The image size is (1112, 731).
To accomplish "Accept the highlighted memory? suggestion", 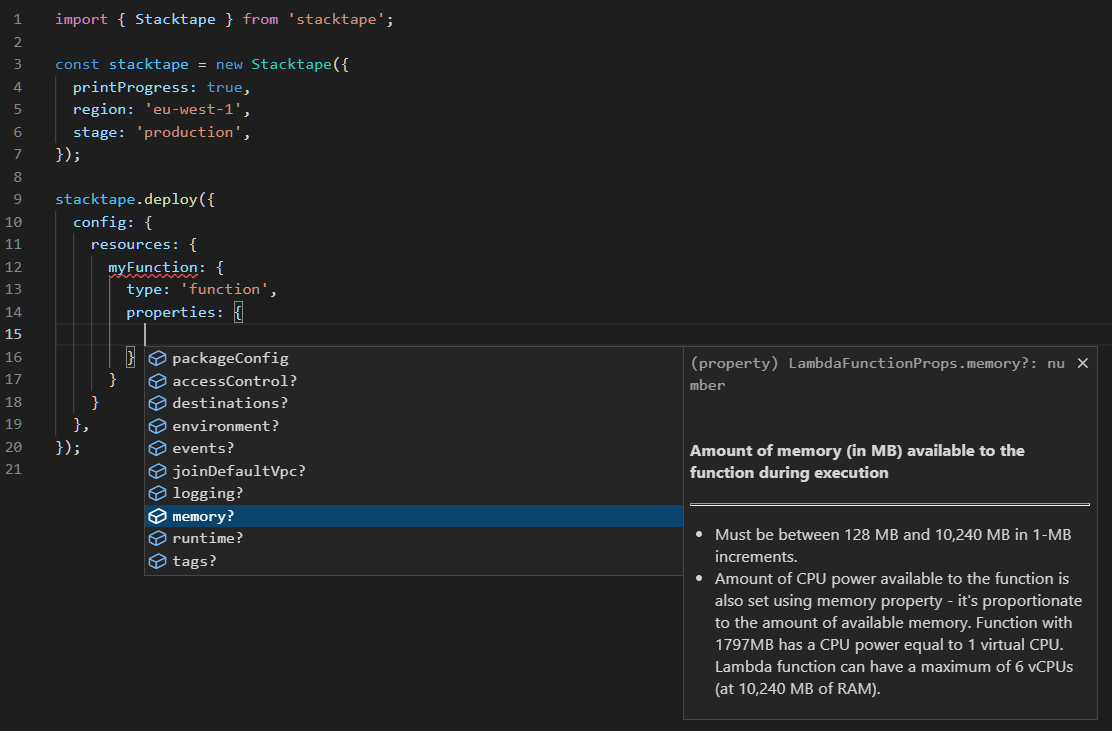I will 414,516.
